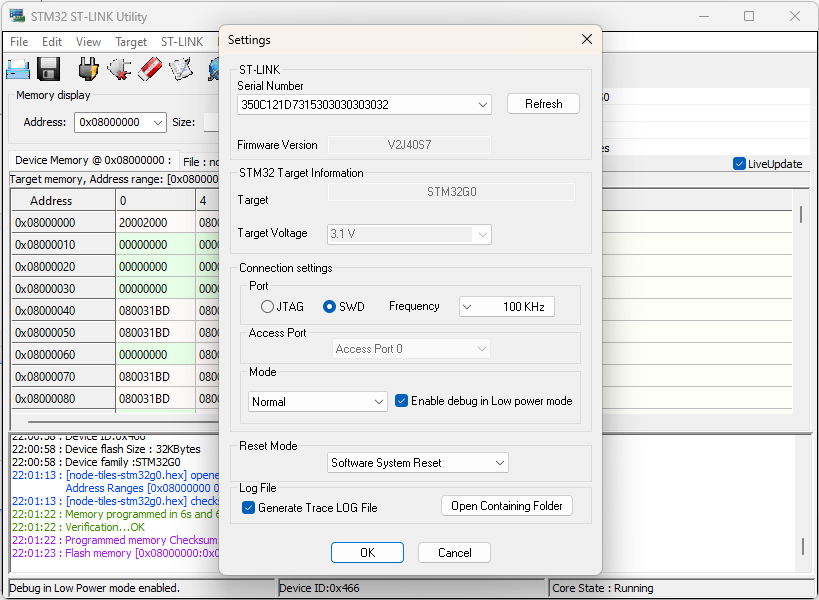Toggle the Generate Trace LOG File checkbox
The width and height of the screenshot is (819, 600).
coord(249,508)
